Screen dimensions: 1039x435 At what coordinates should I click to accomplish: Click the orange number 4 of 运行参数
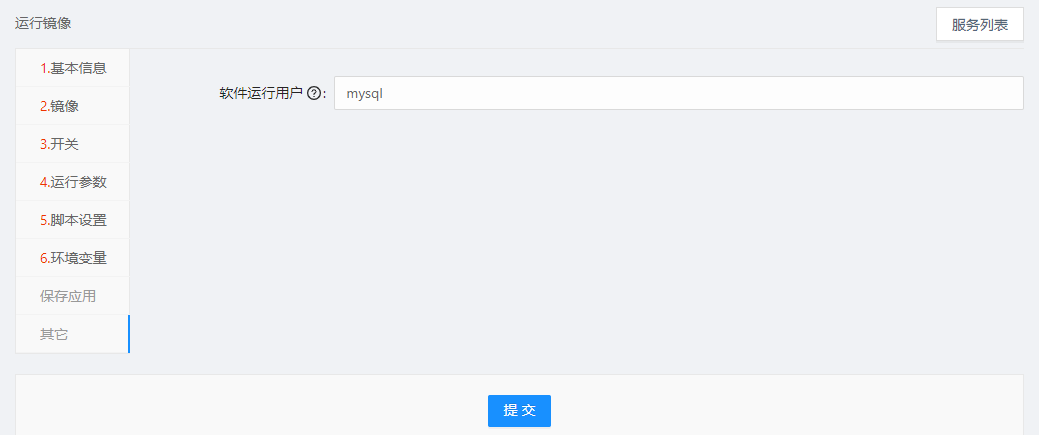pyautogui.click(x=44, y=182)
